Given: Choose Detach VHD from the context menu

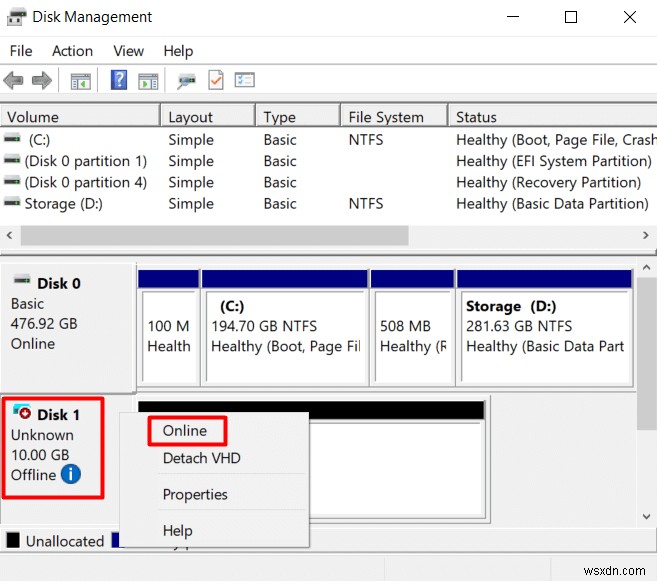Looking at the screenshot, I should [202, 458].
